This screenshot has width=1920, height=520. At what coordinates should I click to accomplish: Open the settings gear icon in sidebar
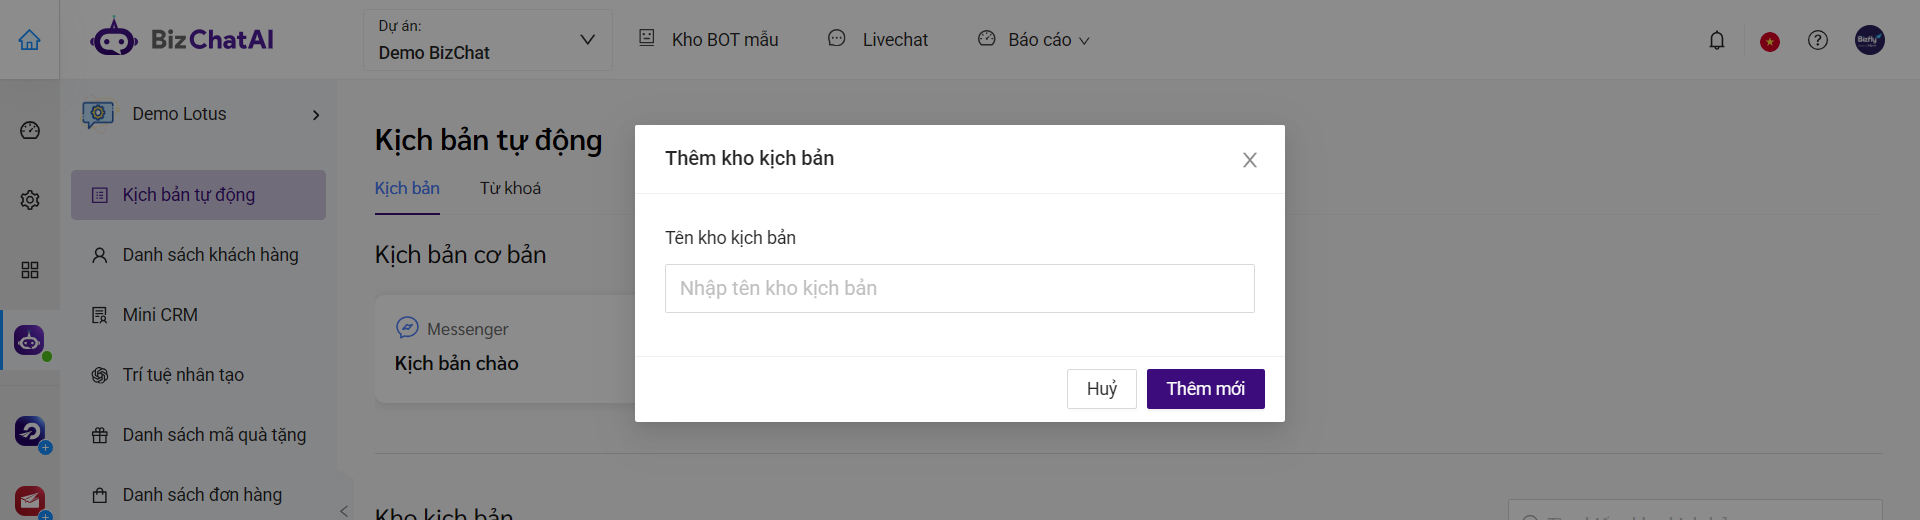pos(30,200)
